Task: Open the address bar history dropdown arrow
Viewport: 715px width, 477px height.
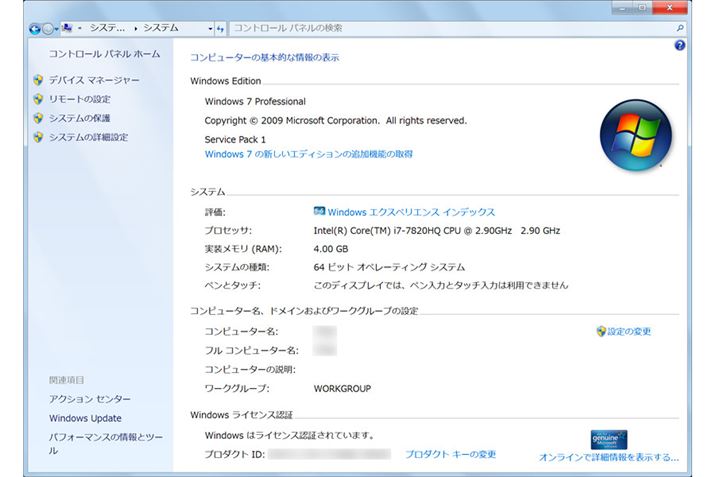Action: [x=210, y=29]
